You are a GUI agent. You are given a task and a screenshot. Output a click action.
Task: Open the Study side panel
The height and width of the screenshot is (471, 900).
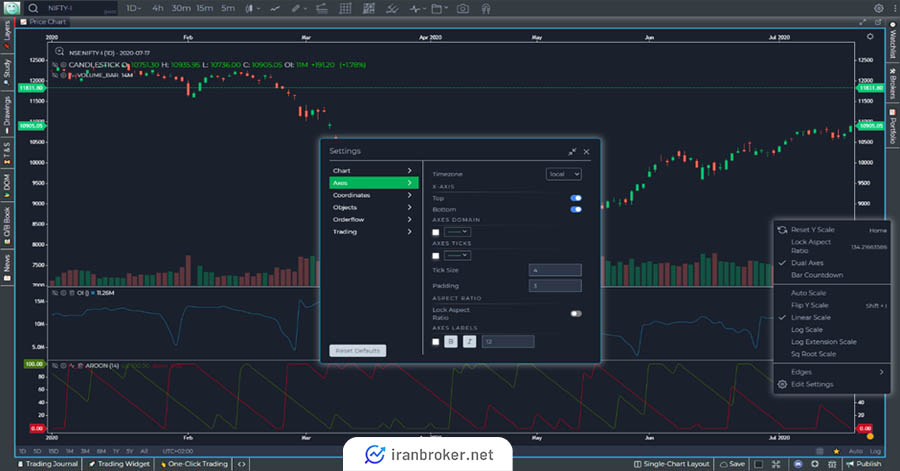[7, 73]
